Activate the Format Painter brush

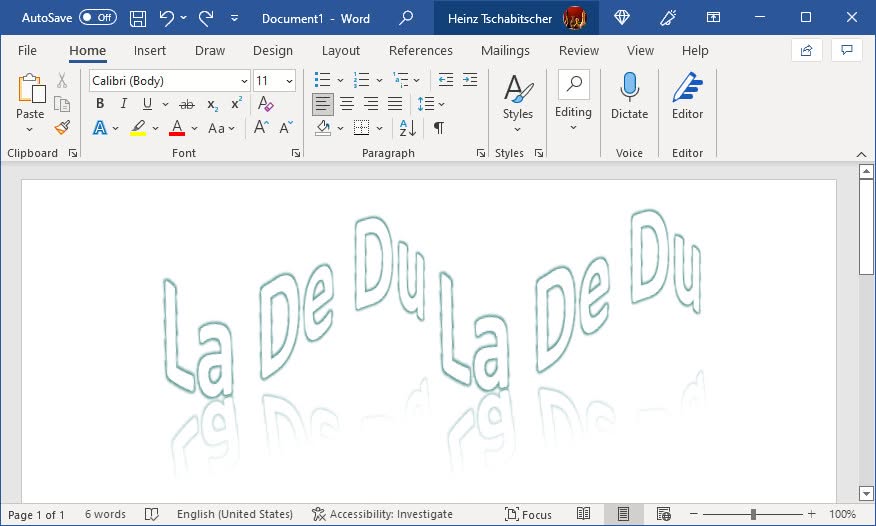click(62, 128)
